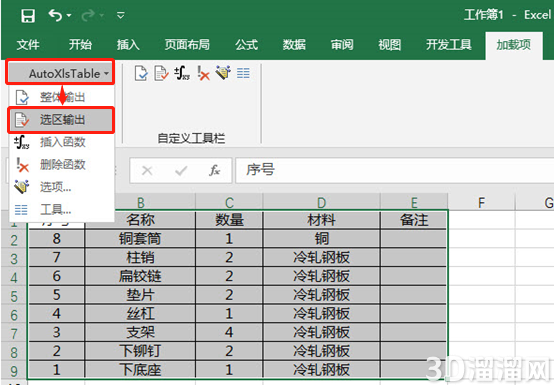Click the Undo arrow icon
The image size is (554, 385).
(x=55, y=16)
